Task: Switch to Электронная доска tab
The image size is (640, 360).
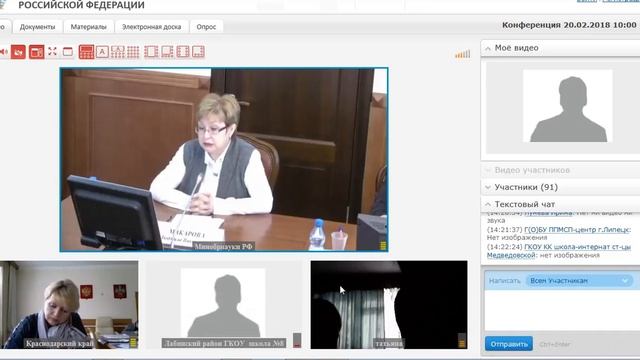Action: point(151,27)
